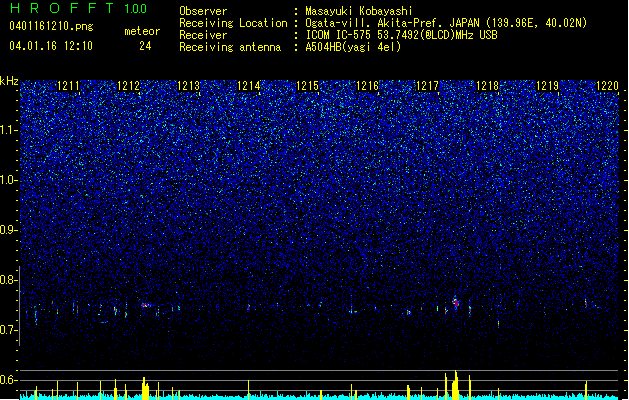Click the Receiver label
The width and height of the screenshot is (629, 400).
point(203,35)
